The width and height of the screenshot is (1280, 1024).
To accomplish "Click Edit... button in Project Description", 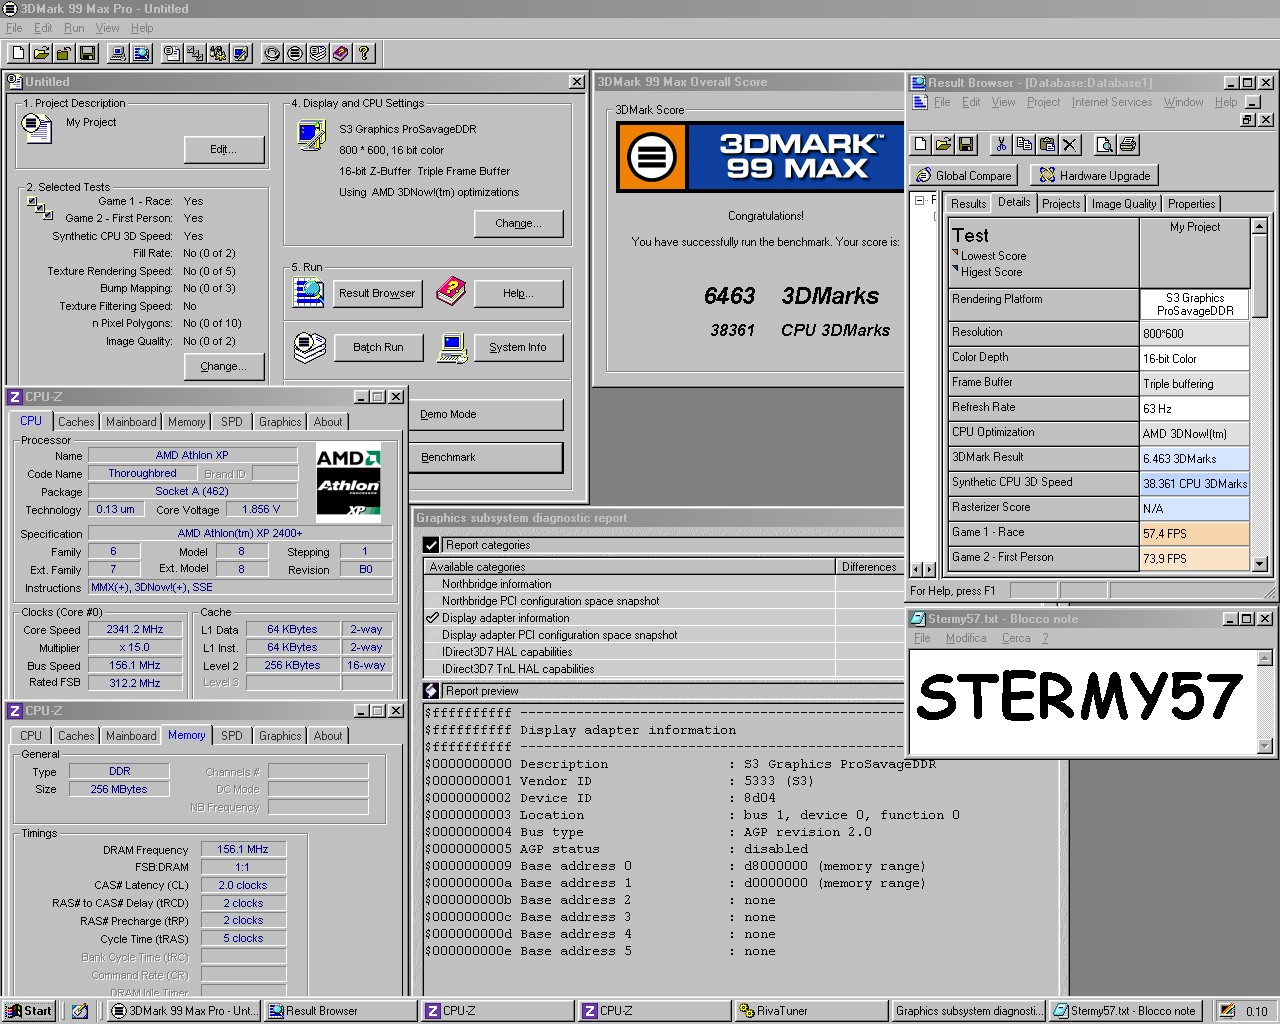I will 224,149.
